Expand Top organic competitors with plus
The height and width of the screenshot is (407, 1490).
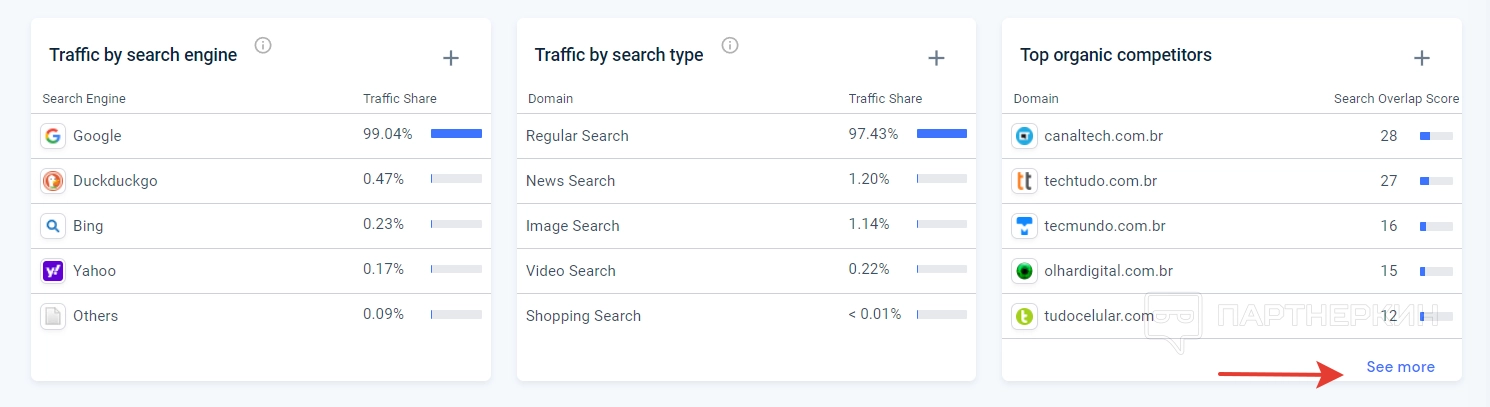pyautogui.click(x=1422, y=58)
